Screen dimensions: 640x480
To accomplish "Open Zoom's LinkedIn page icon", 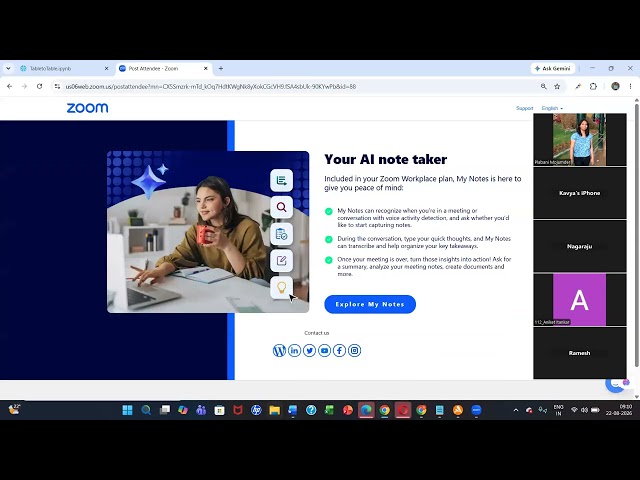I will (294, 350).
